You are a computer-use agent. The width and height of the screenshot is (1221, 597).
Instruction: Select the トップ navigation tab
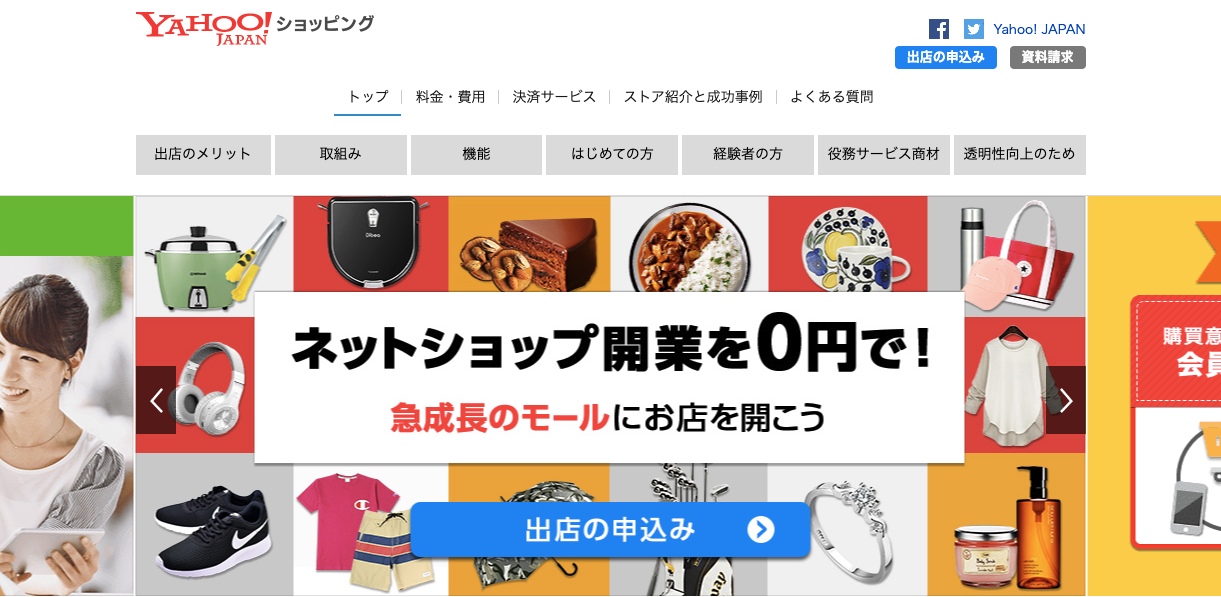click(x=368, y=97)
